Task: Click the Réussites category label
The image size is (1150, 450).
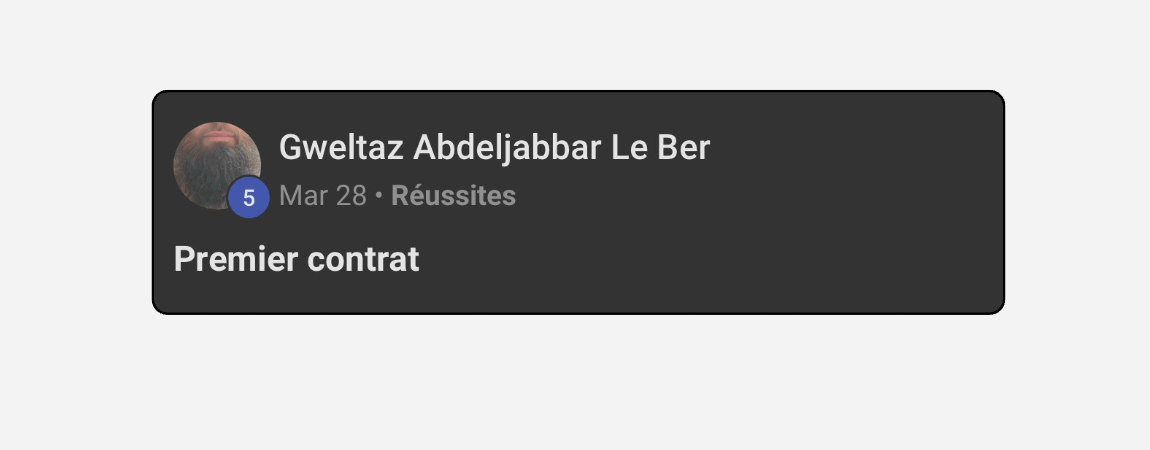Action: (453, 196)
